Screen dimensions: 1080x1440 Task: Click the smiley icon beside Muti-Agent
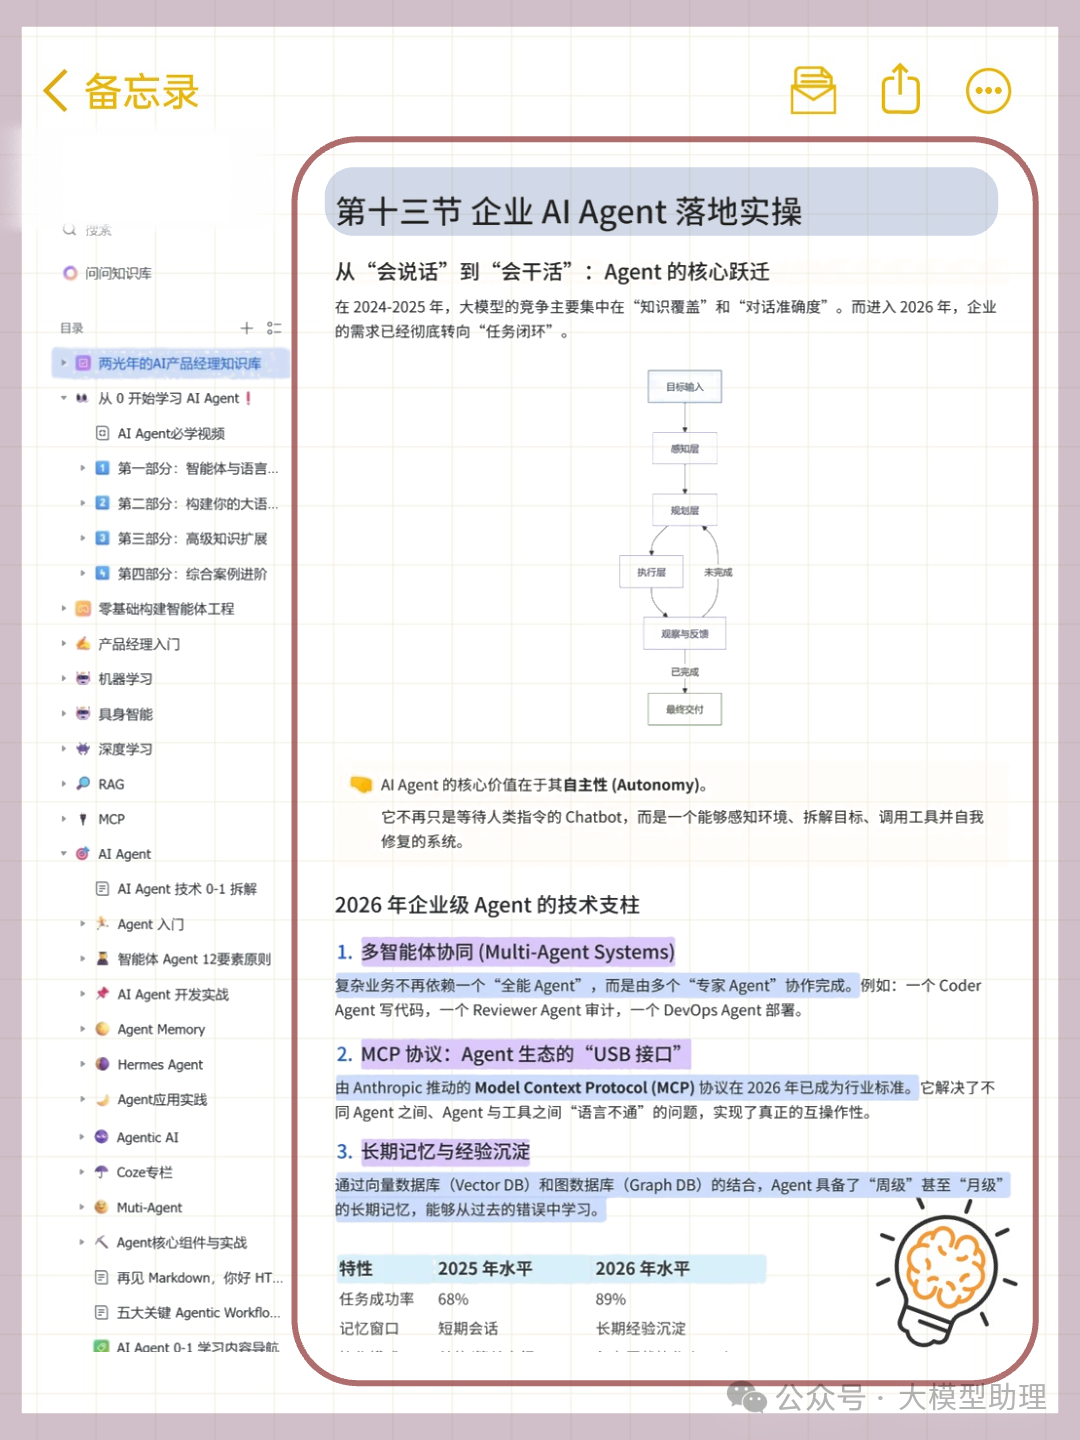click(x=101, y=1207)
